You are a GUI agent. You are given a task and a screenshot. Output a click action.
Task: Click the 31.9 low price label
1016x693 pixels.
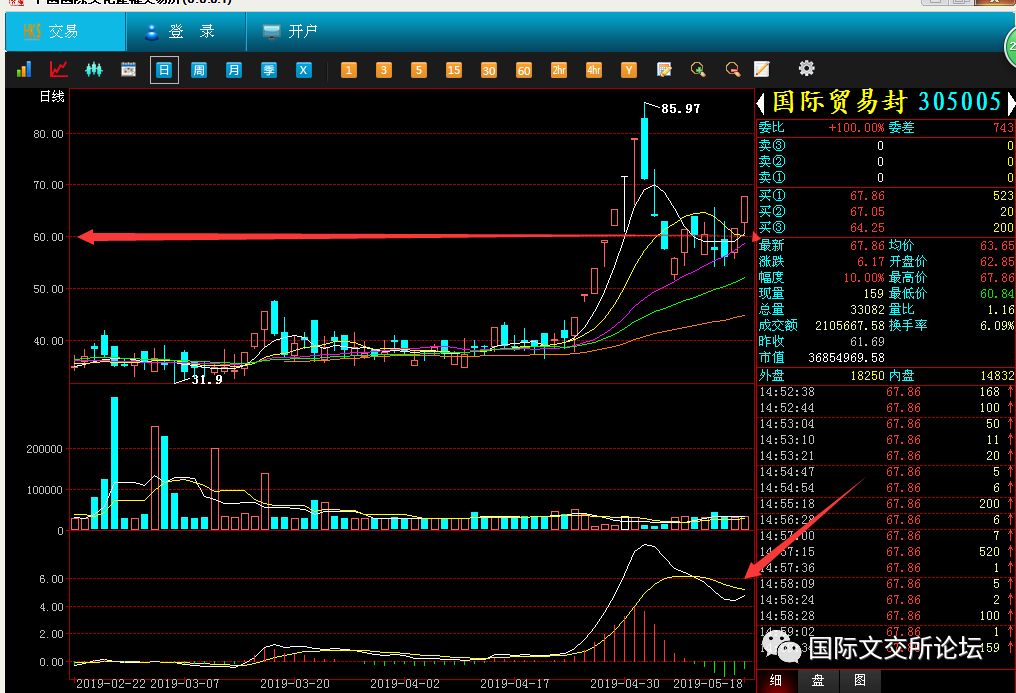tap(207, 380)
